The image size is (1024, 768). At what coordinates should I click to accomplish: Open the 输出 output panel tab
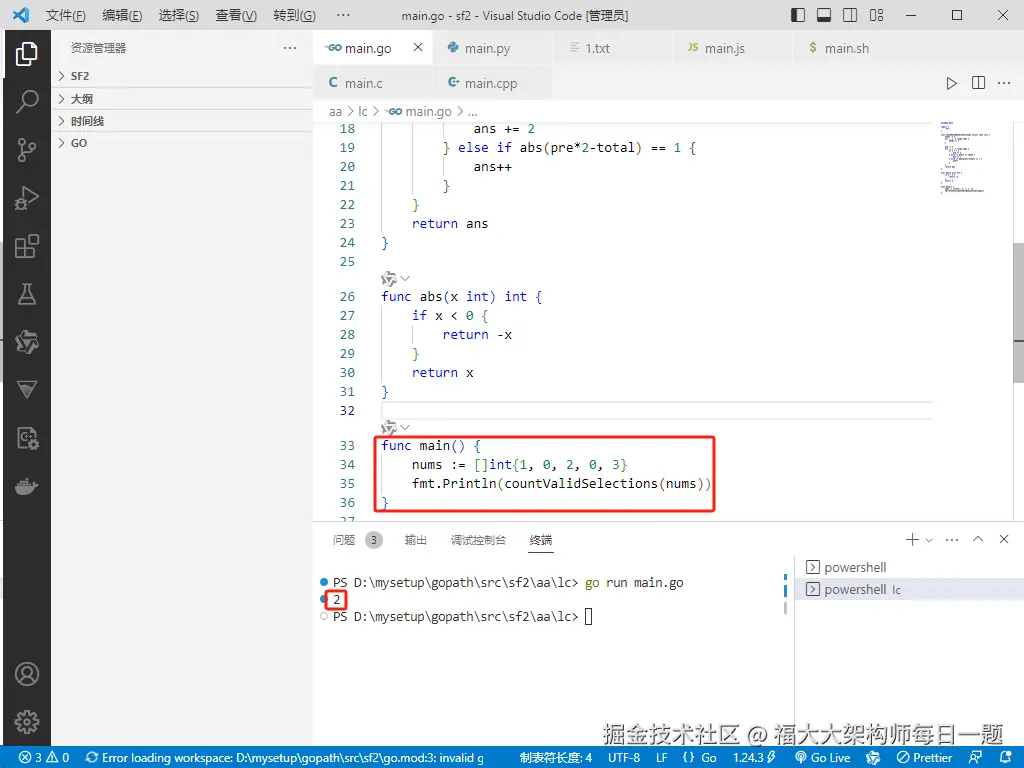(x=415, y=540)
